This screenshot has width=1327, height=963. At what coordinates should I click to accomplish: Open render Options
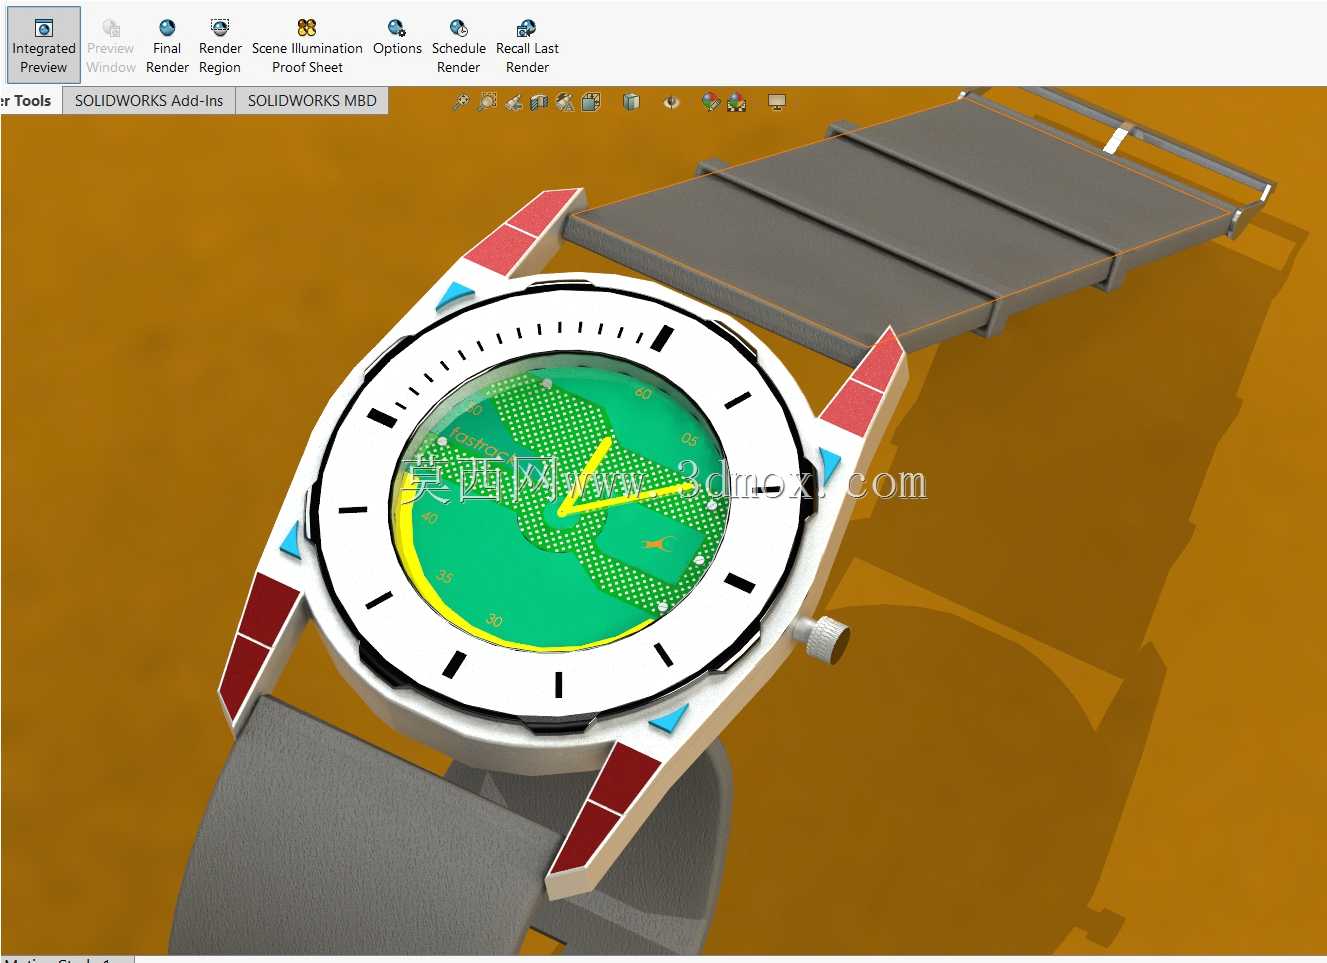coord(397,38)
